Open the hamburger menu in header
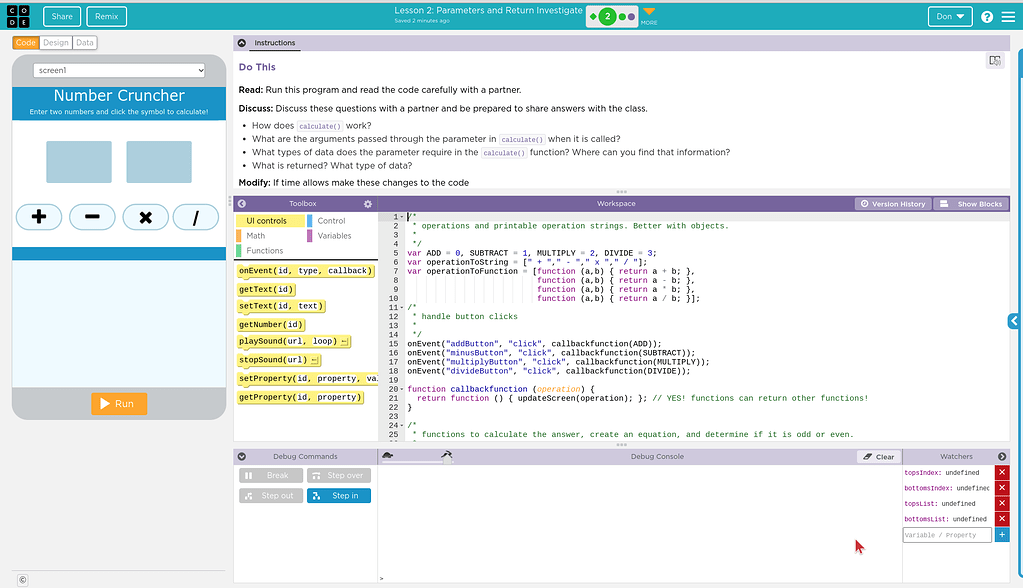Viewport: 1023px width, 588px height. pyautogui.click(x=1007, y=17)
